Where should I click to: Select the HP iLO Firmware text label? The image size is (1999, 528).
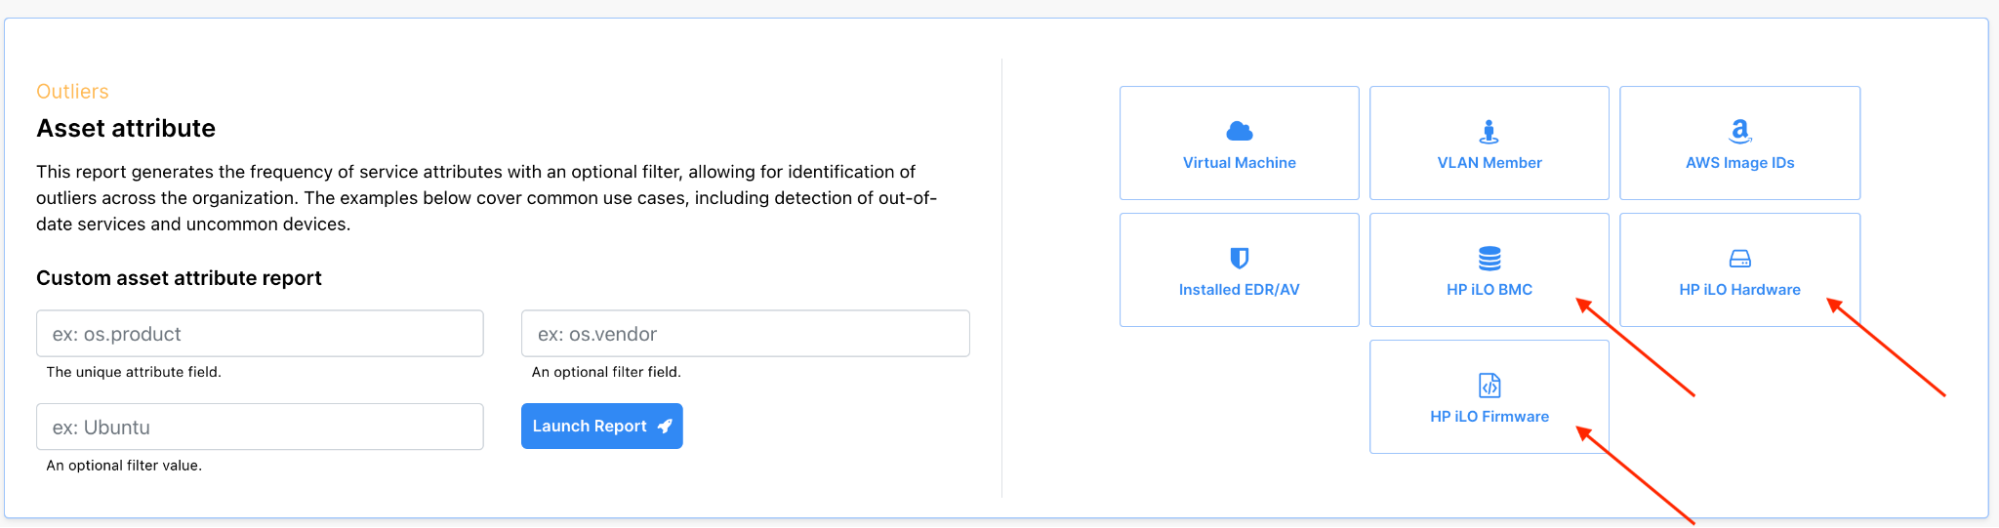point(1489,417)
